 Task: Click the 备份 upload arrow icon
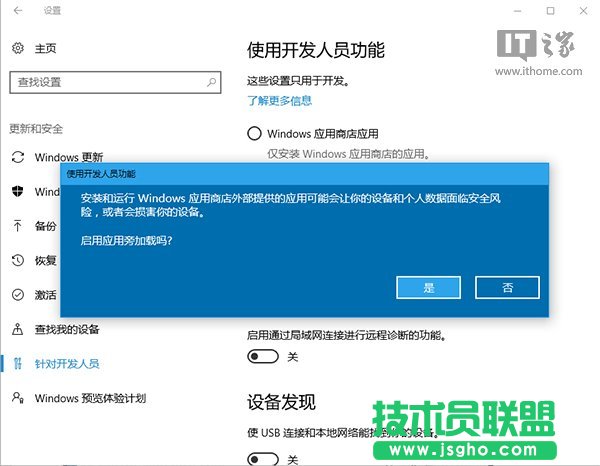[18, 226]
